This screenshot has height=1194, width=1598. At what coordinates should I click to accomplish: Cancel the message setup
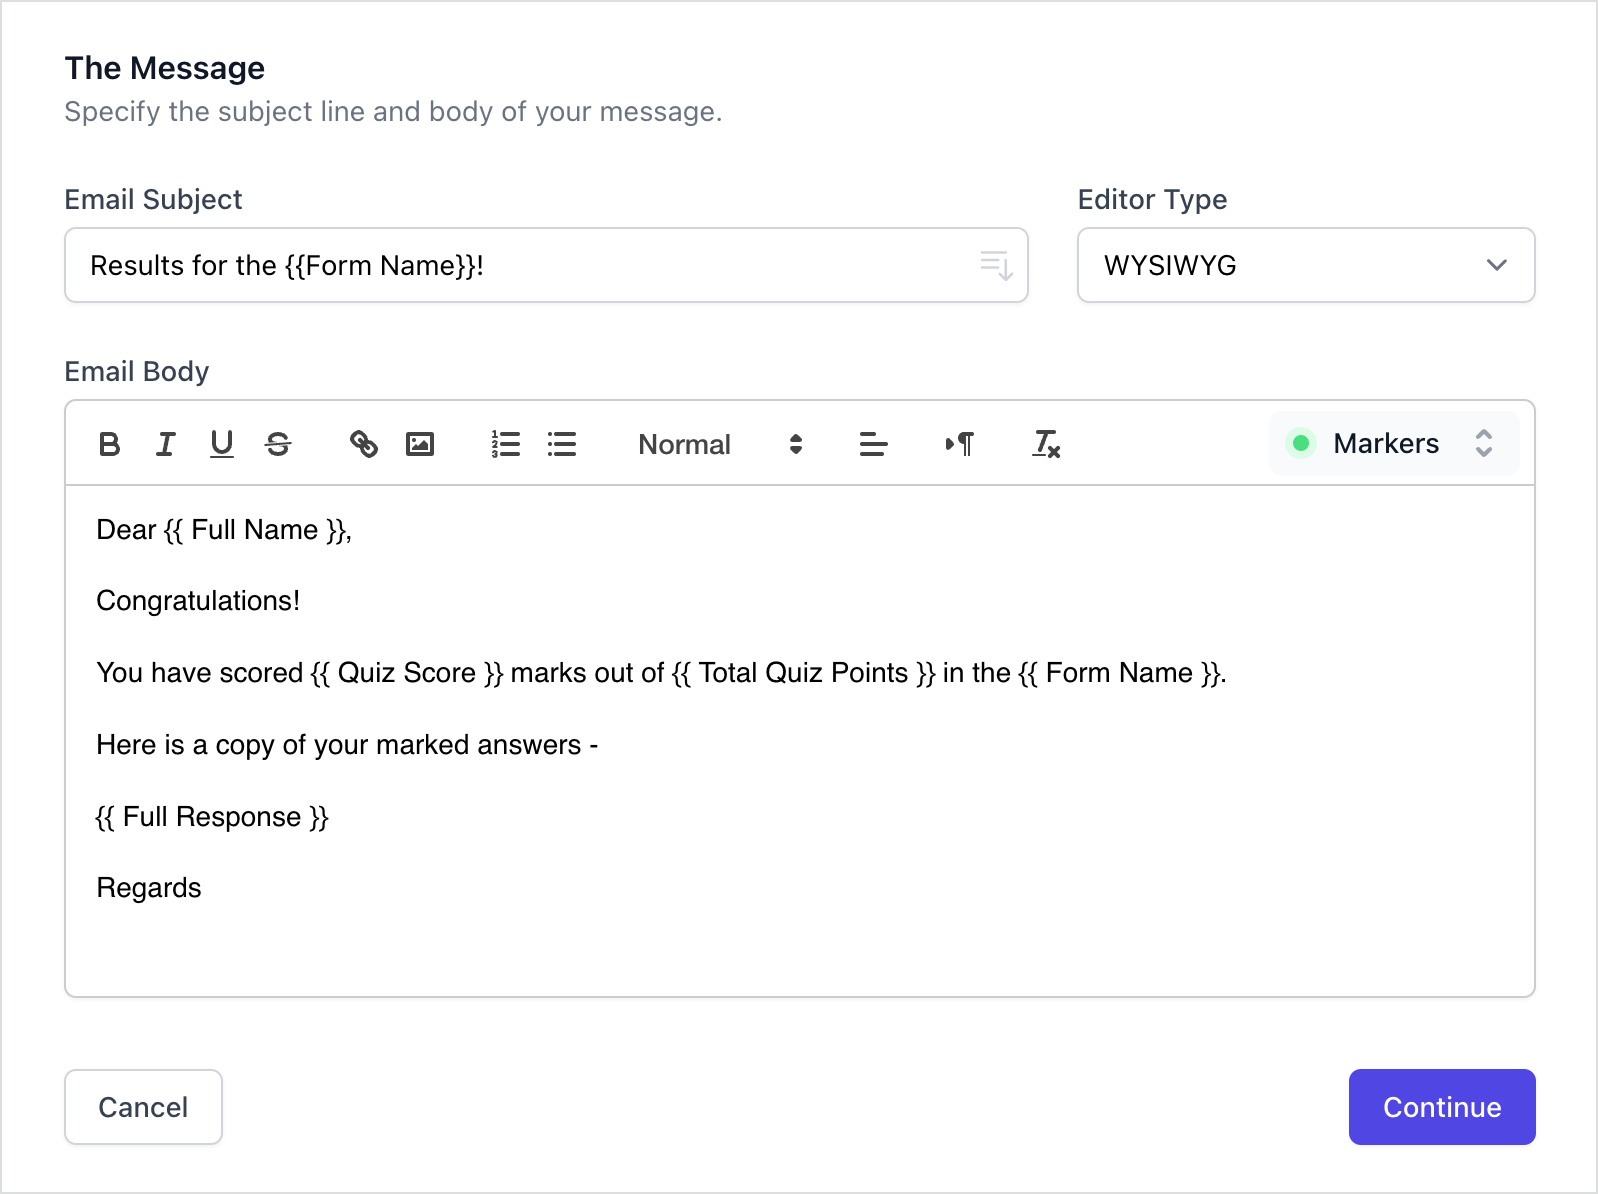[x=143, y=1107]
